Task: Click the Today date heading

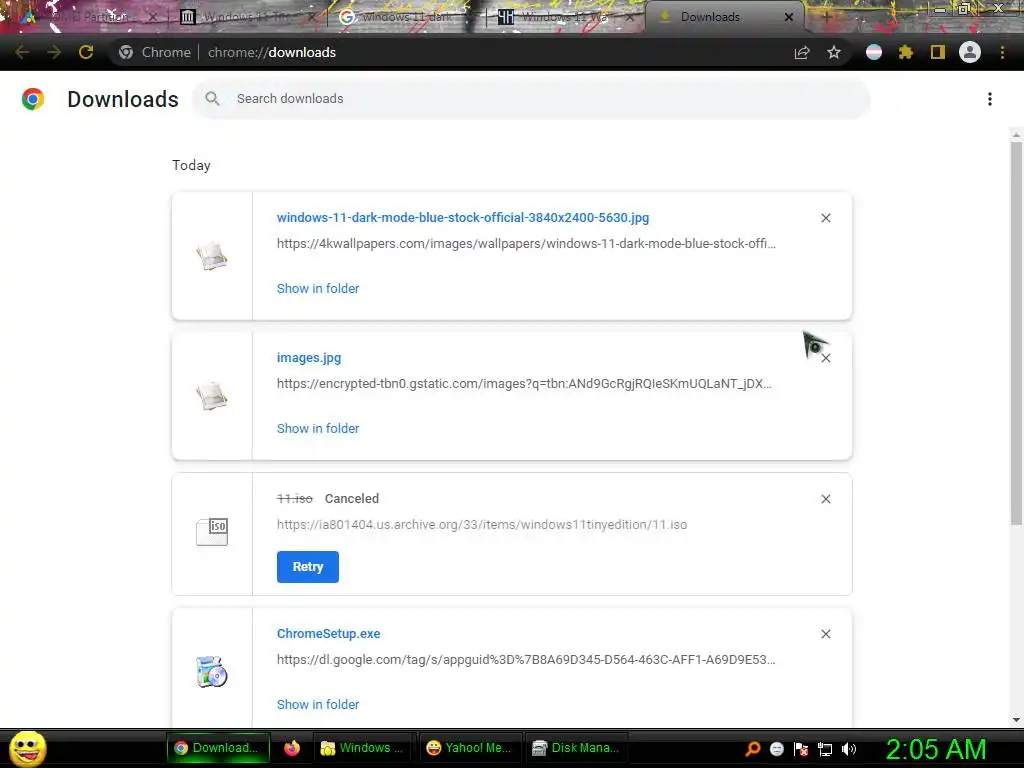Action: point(191,165)
